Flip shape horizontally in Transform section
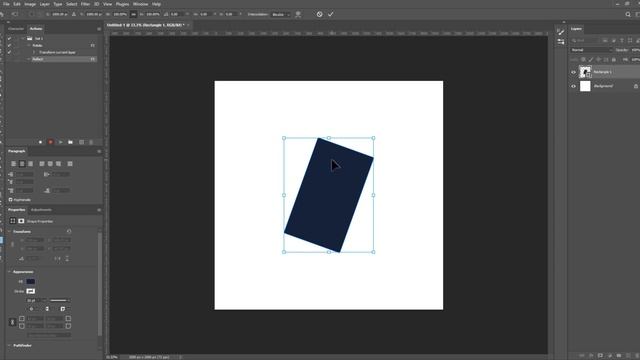Viewport: 640px width, 360px height. 57,258
